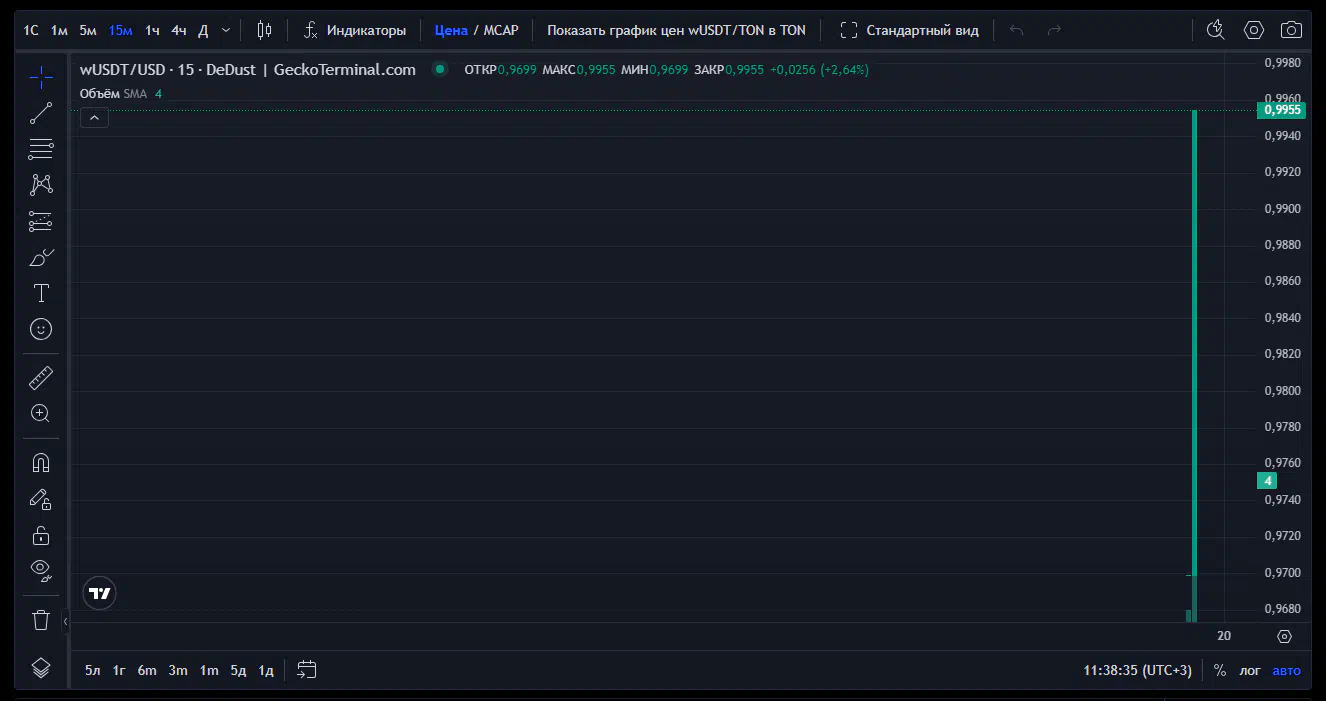Enter fullscreen via Стандартный вид

tap(909, 30)
